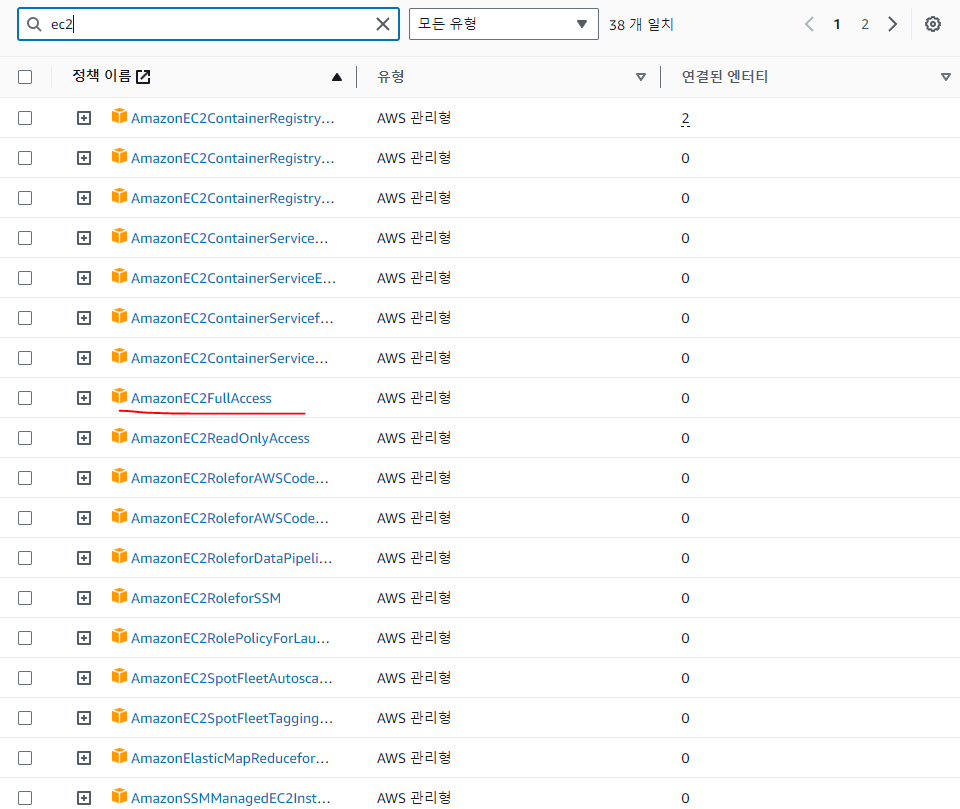Click the 38 개 일치 match count
This screenshot has height=809, width=960.
pos(641,24)
